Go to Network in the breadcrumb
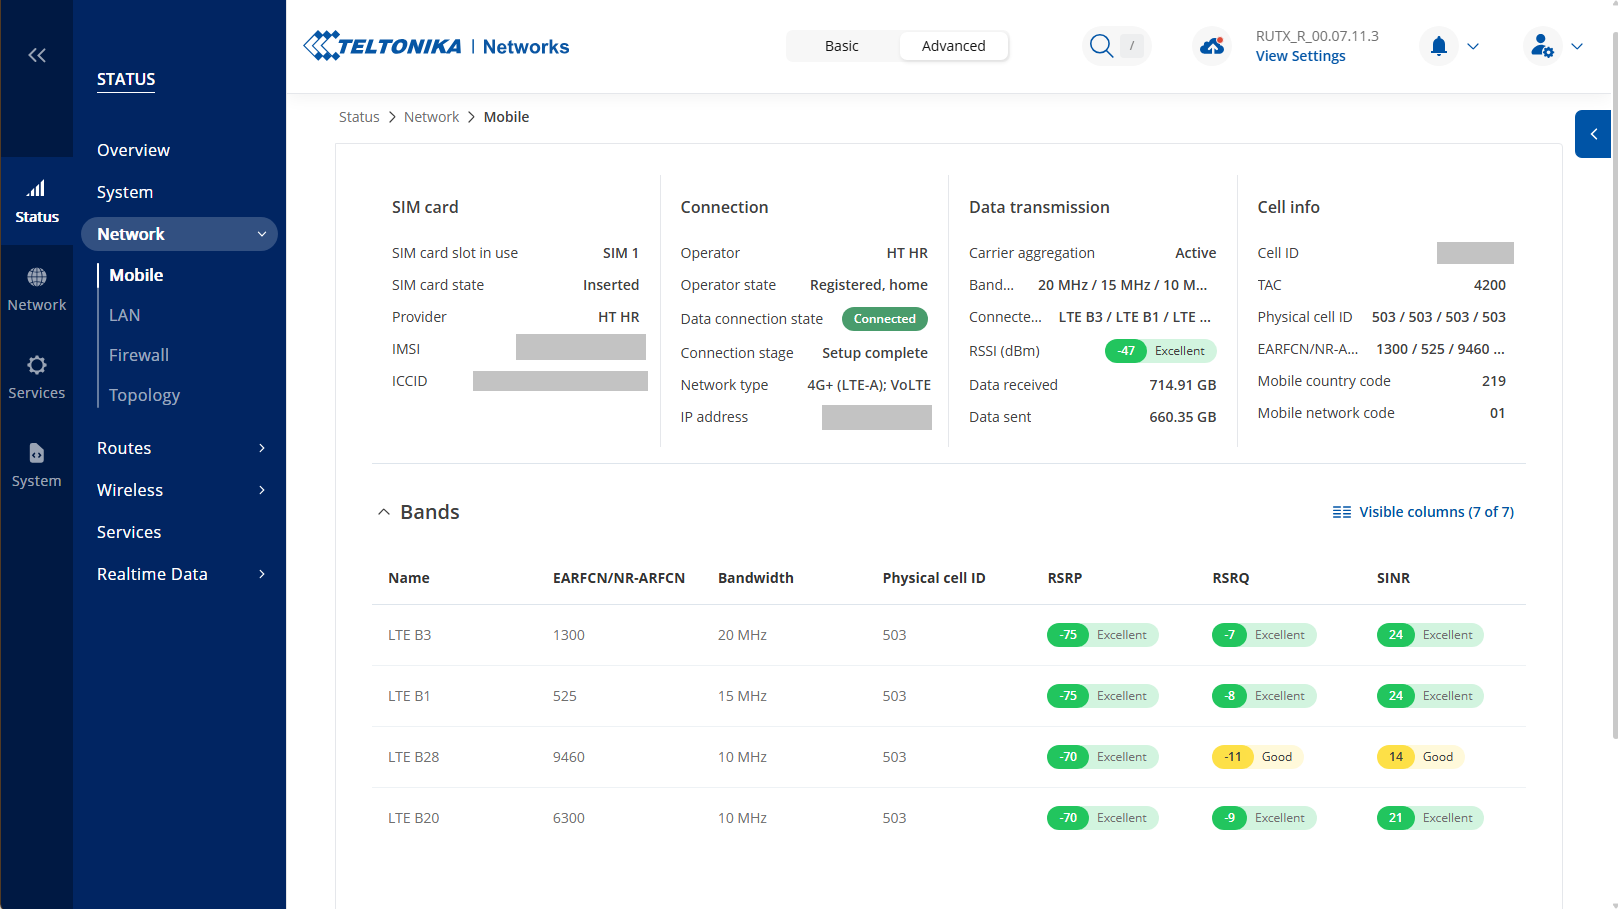The width and height of the screenshot is (1618, 909). [x=431, y=117]
